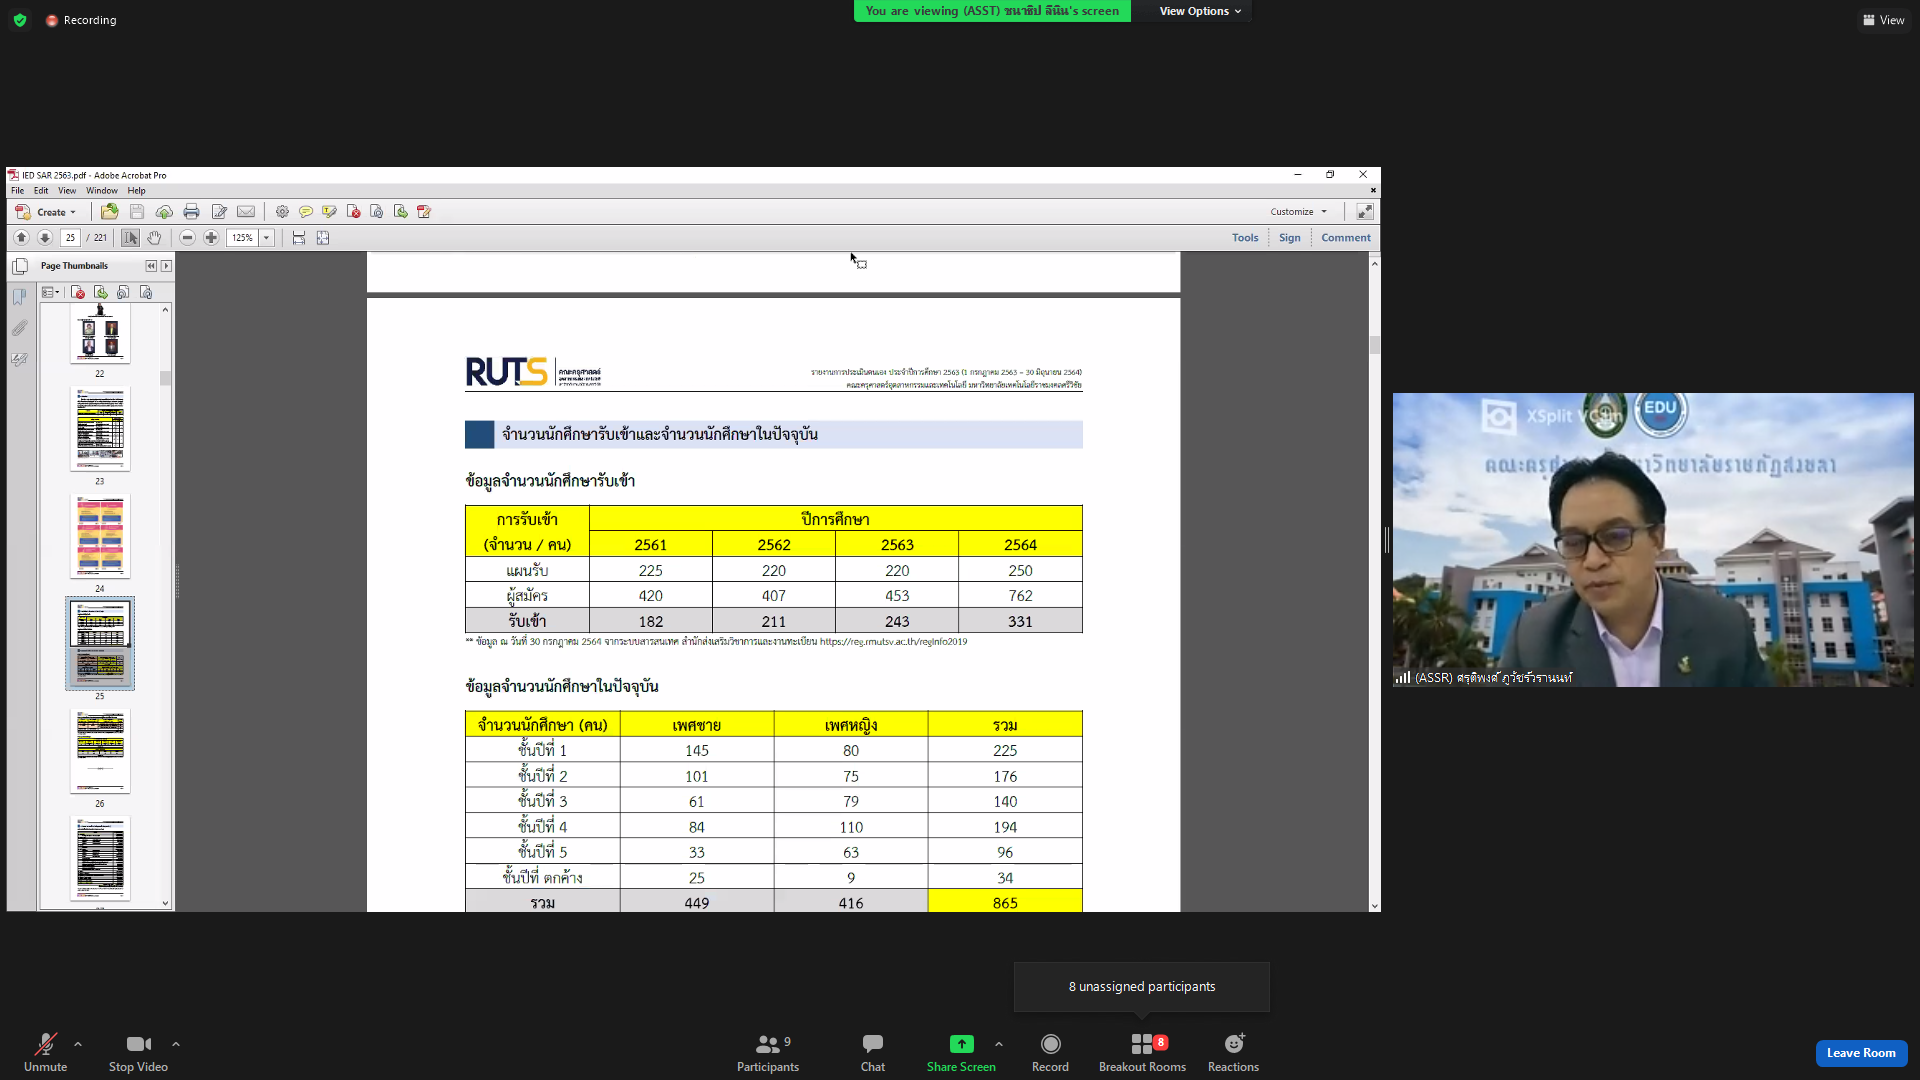Print the PDF using the printer icon
This screenshot has height=1080, width=1920.
coord(191,212)
